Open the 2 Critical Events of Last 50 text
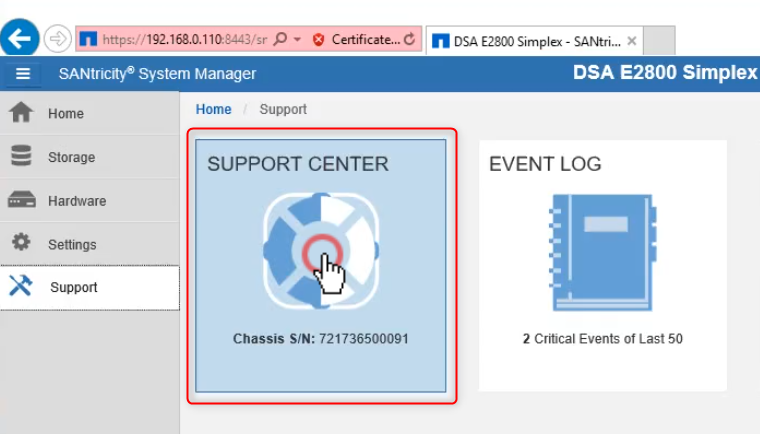Image resolution: width=760 pixels, height=434 pixels. 602,339
